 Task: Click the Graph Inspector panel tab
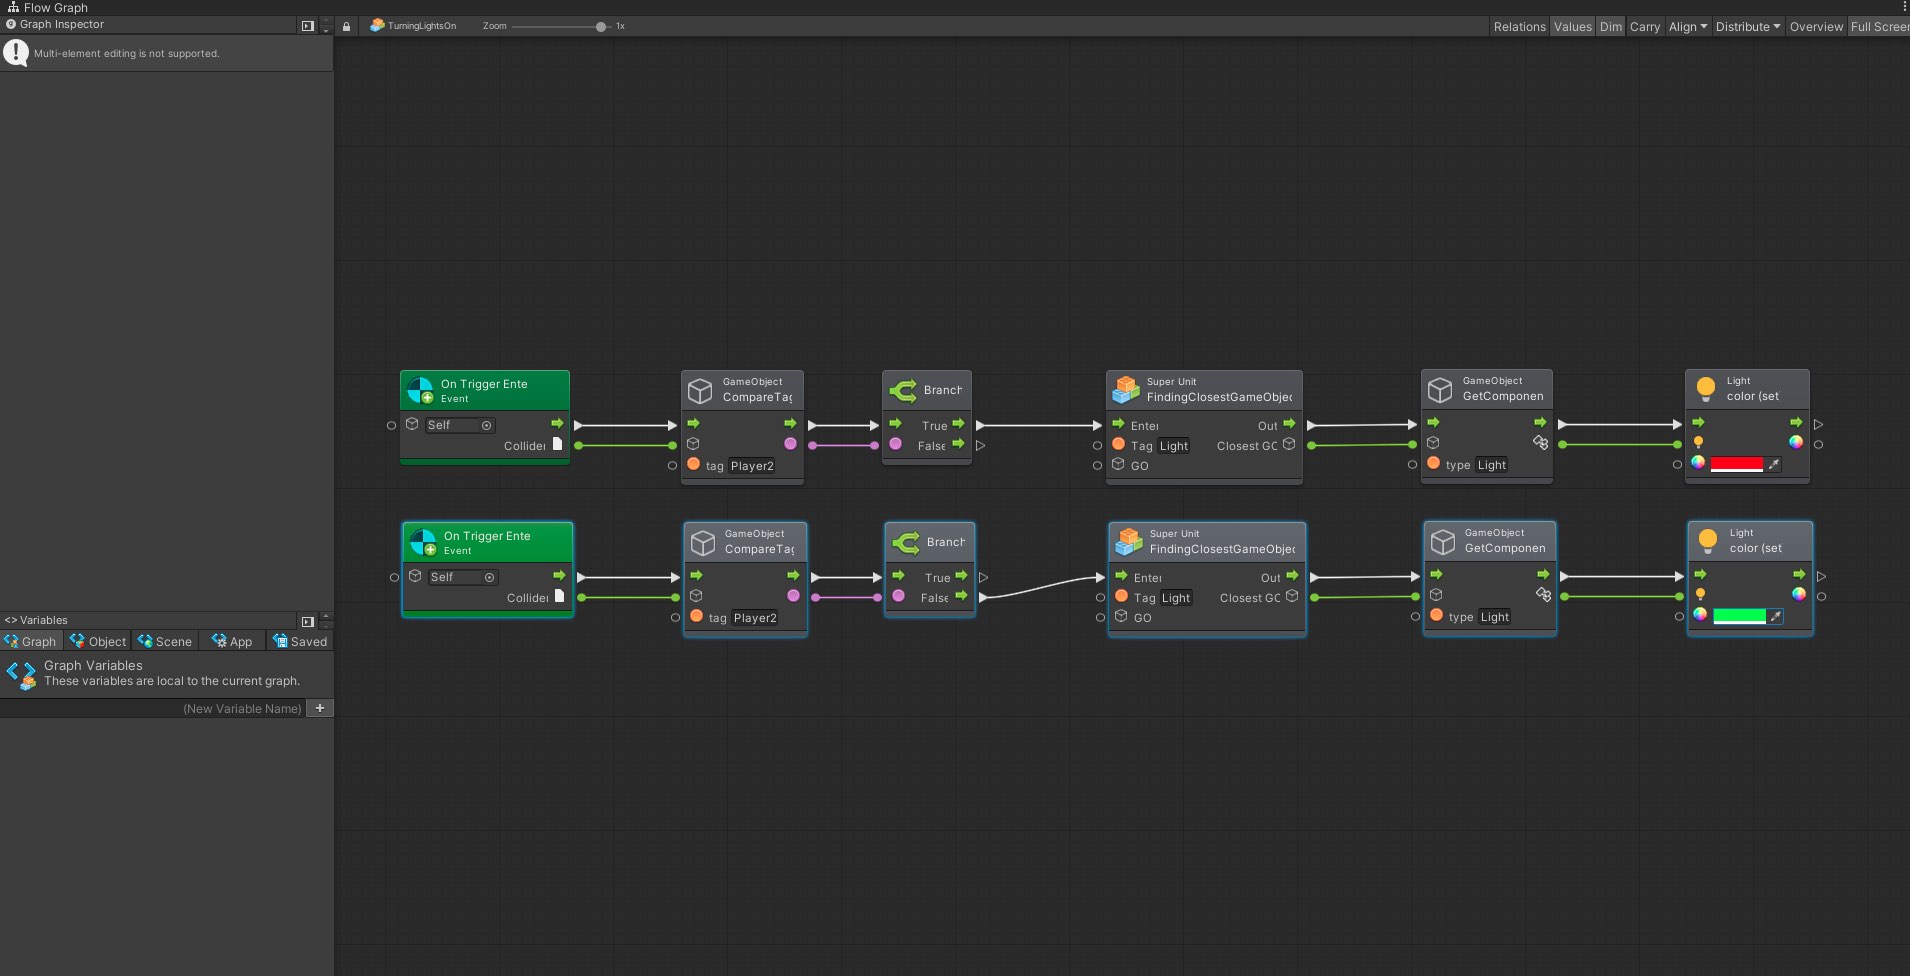click(x=55, y=24)
